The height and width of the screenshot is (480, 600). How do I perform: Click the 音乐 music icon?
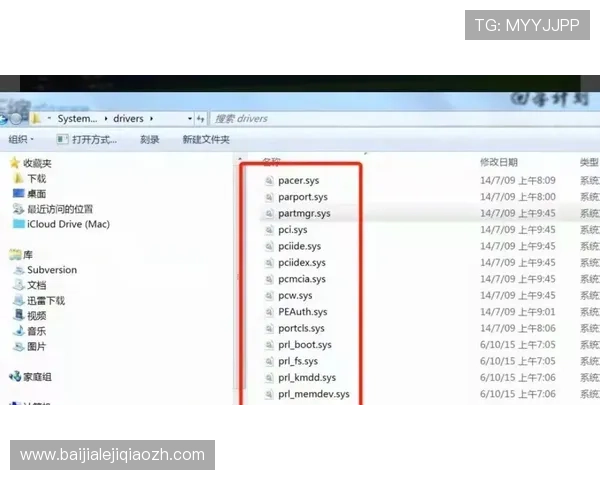click(19, 331)
